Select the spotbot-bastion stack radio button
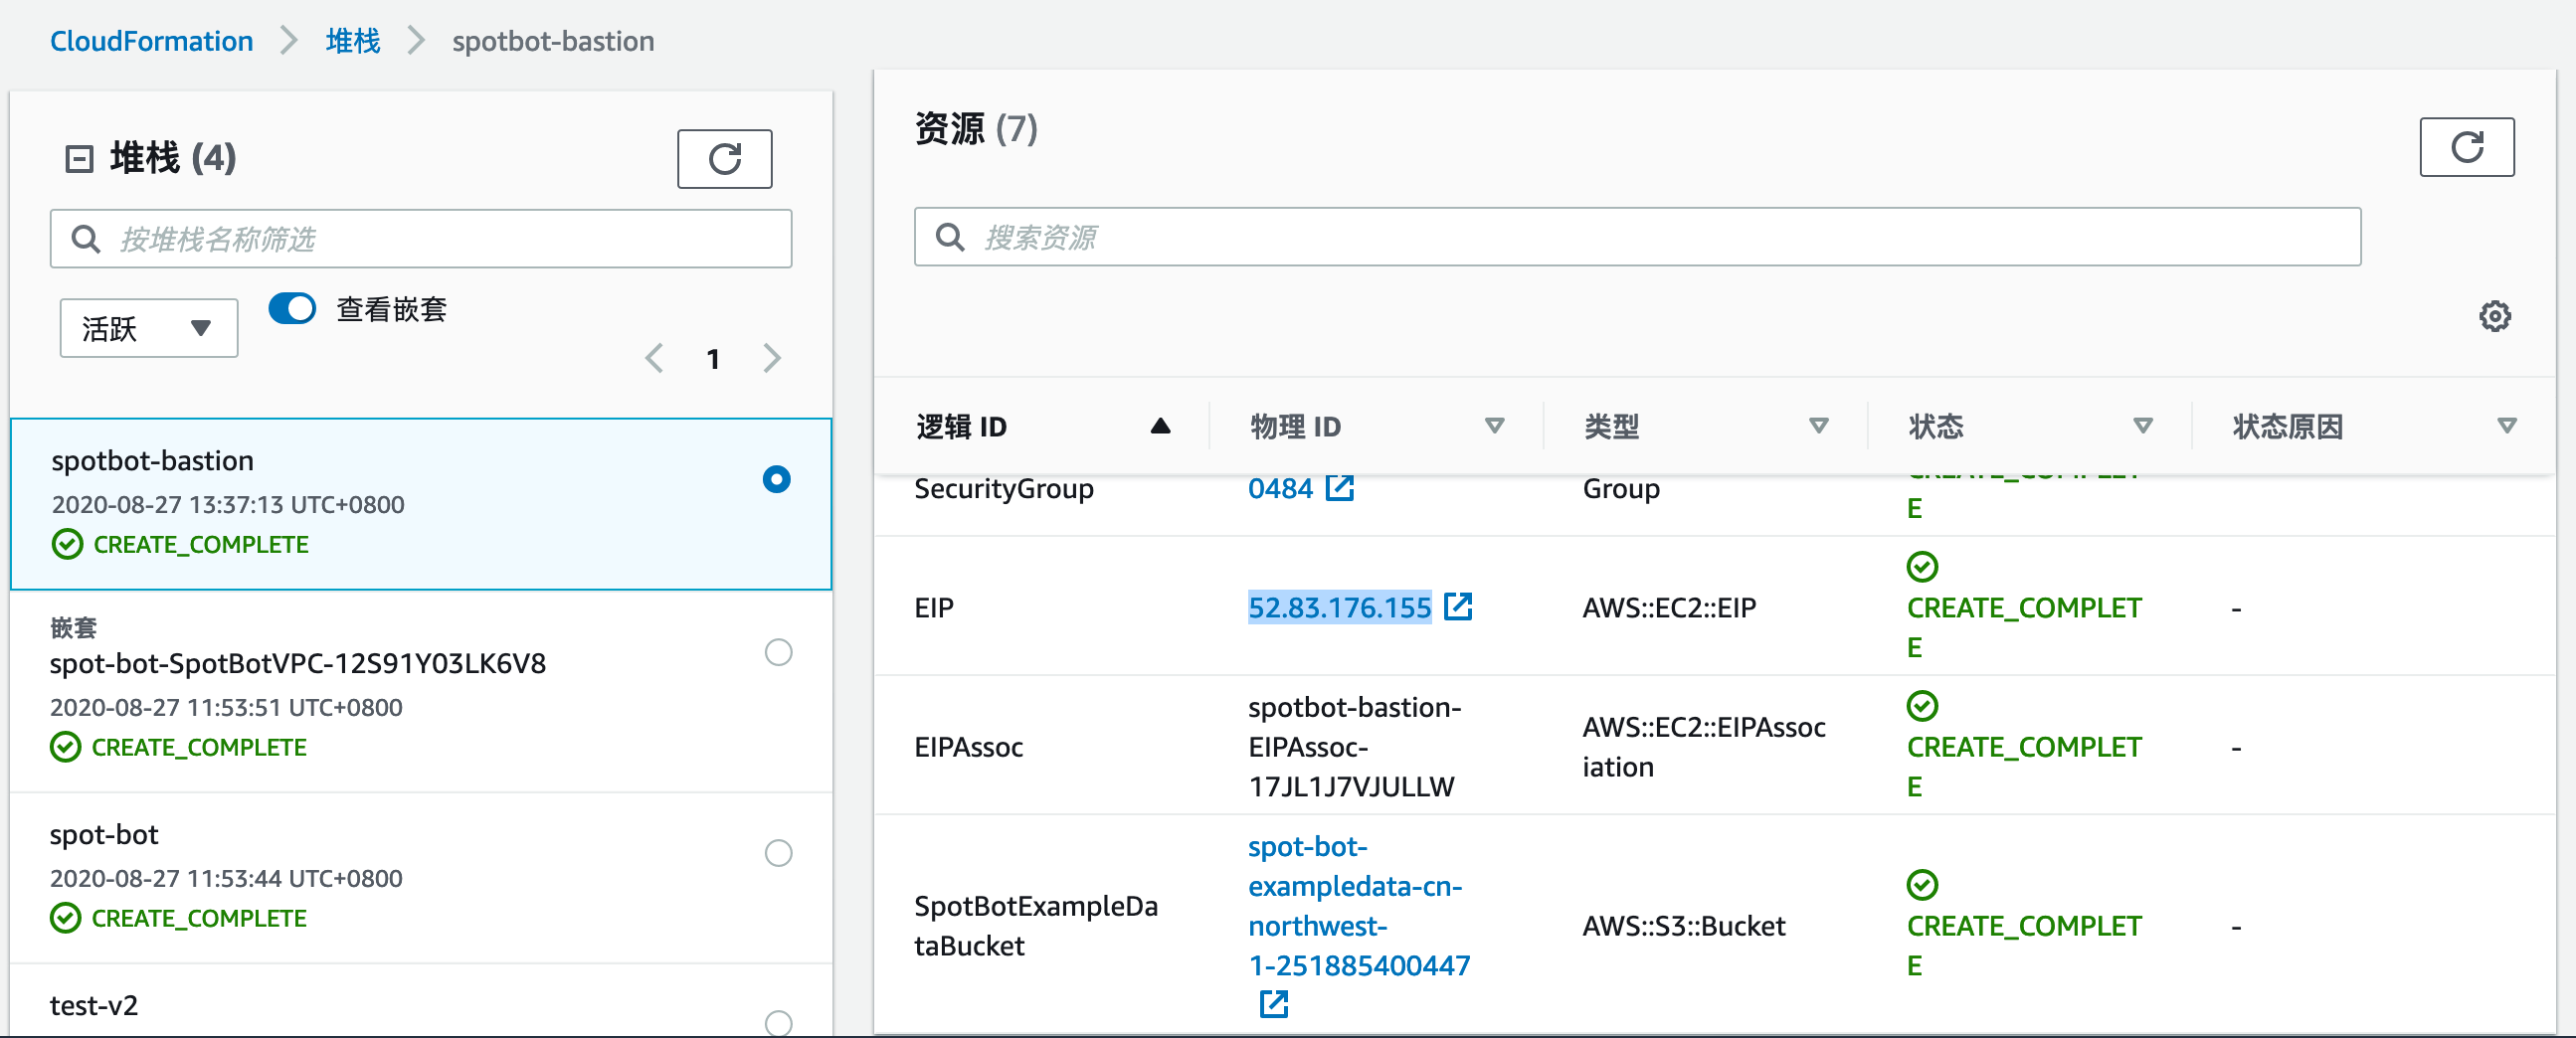This screenshot has width=2576, height=1038. click(x=776, y=479)
